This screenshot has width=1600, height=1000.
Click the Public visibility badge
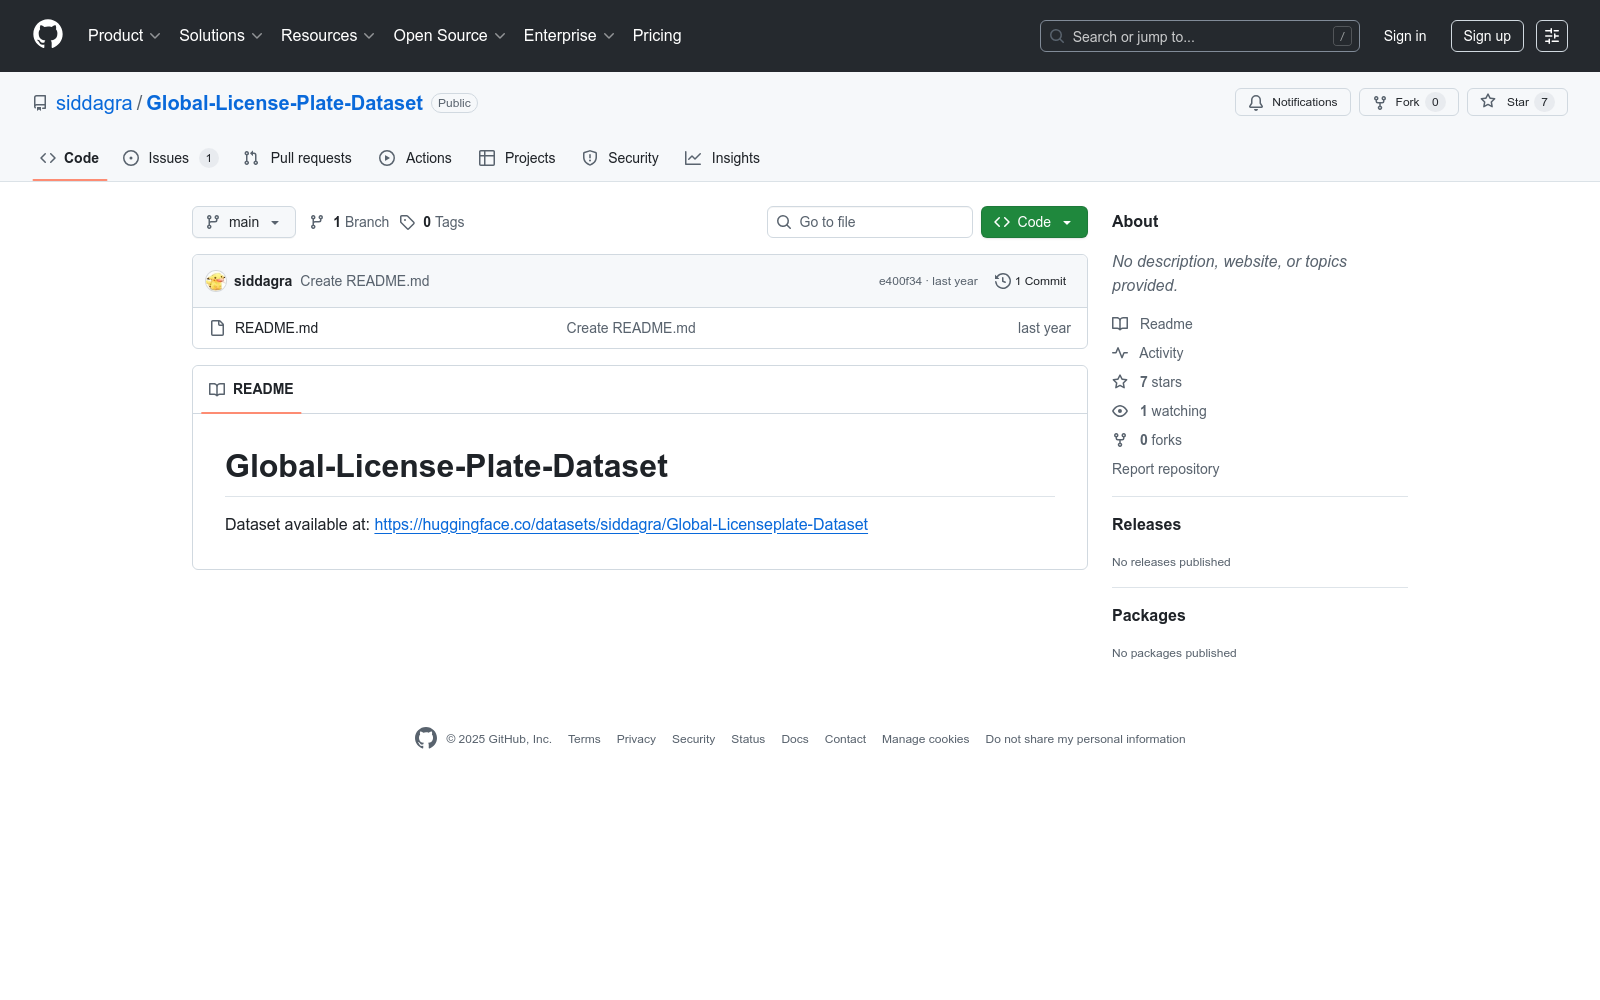[x=454, y=103]
